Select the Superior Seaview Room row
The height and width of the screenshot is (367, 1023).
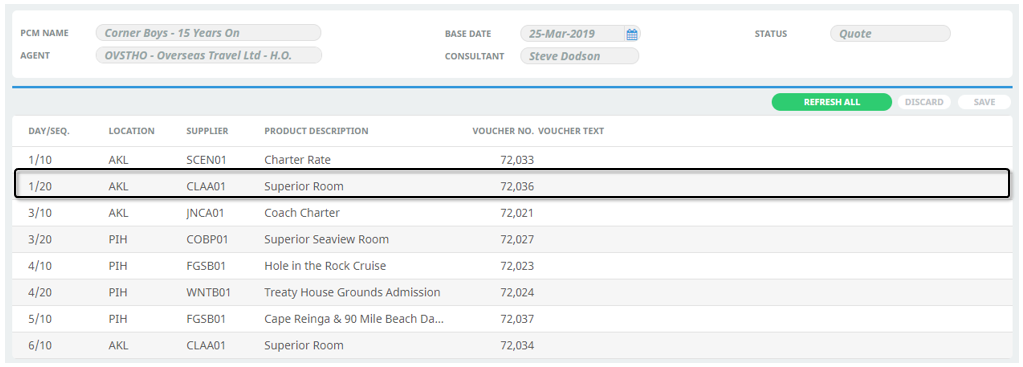pyautogui.click(x=512, y=239)
